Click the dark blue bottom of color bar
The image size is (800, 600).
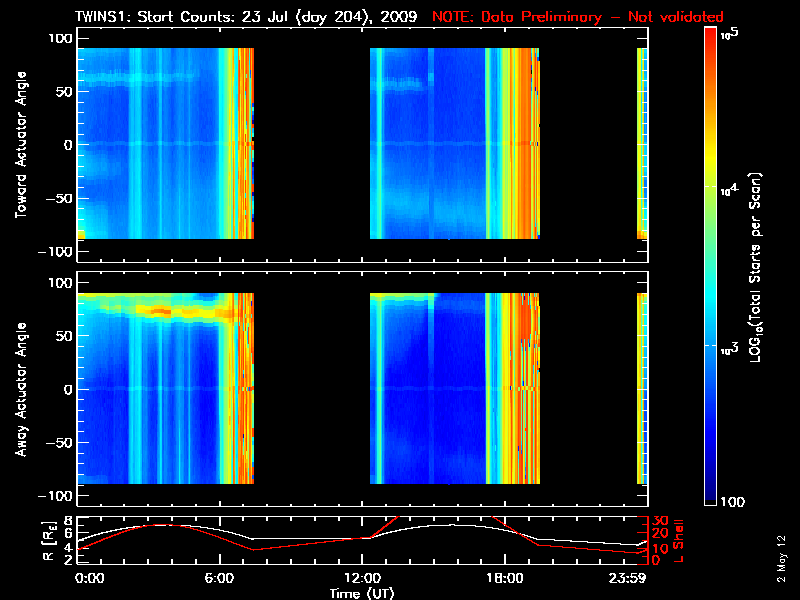click(711, 490)
